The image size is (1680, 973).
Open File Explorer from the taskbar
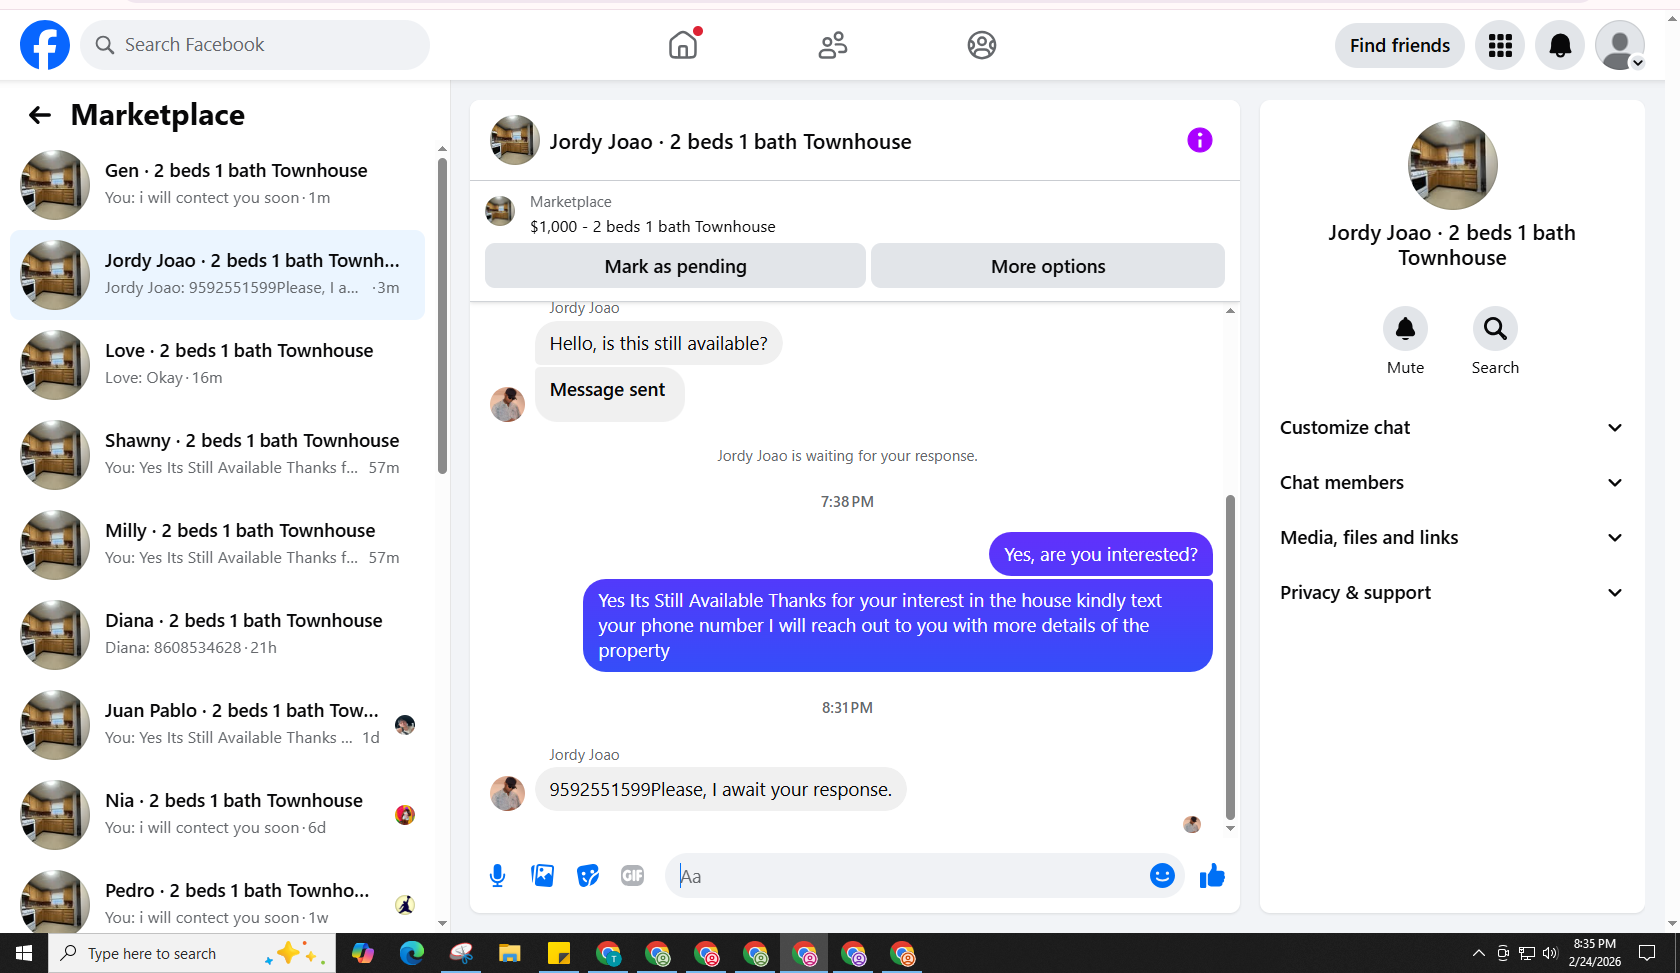(x=510, y=953)
